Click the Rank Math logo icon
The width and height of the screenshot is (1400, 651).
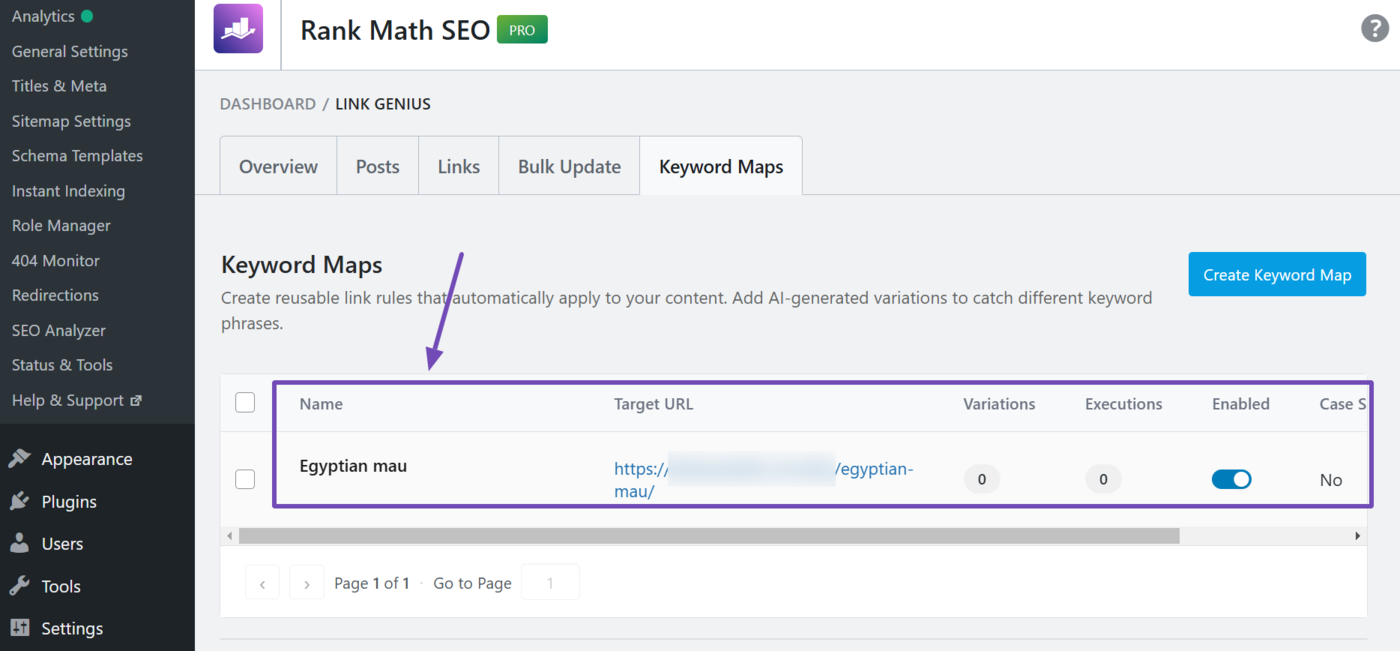coord(238,28)
